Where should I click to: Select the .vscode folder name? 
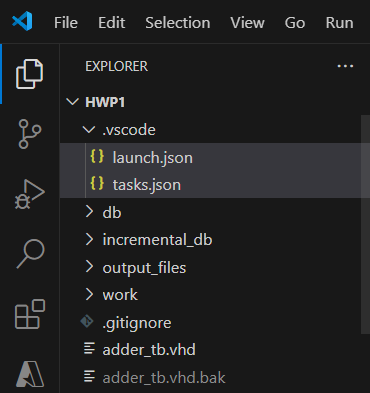[x=129, y=130]
